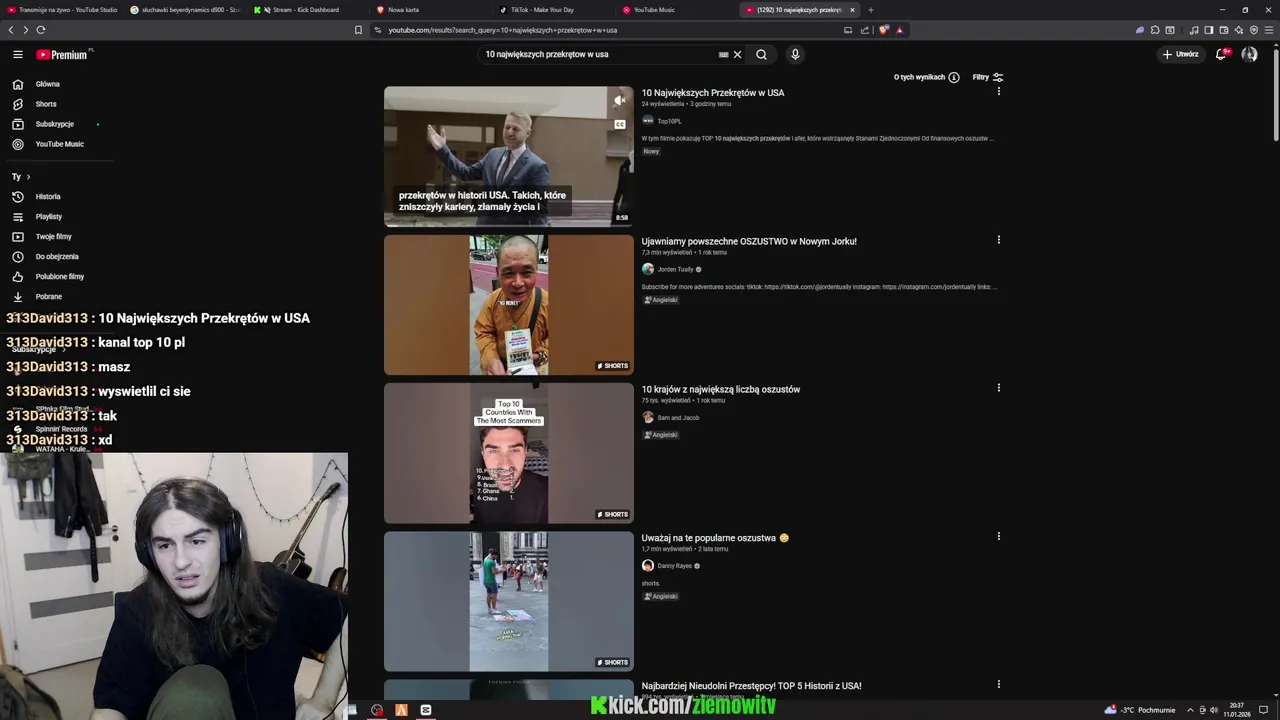Viewport: 1280px width, 720px height.
Task: Switch to słuchawki beyerdynamics tab
Action: pyautogui.click(x=185, y=10)
